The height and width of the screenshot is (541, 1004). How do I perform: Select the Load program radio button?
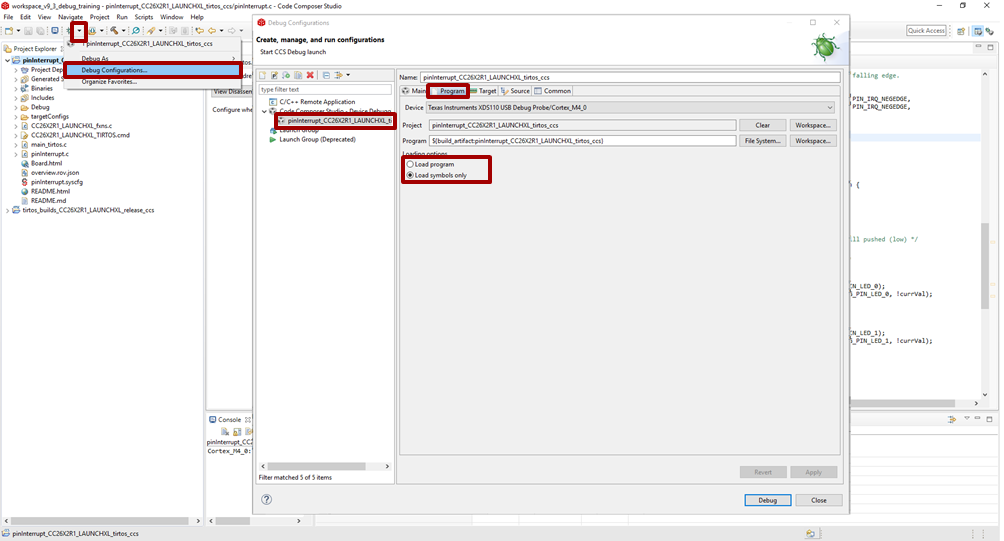point(410,164)
